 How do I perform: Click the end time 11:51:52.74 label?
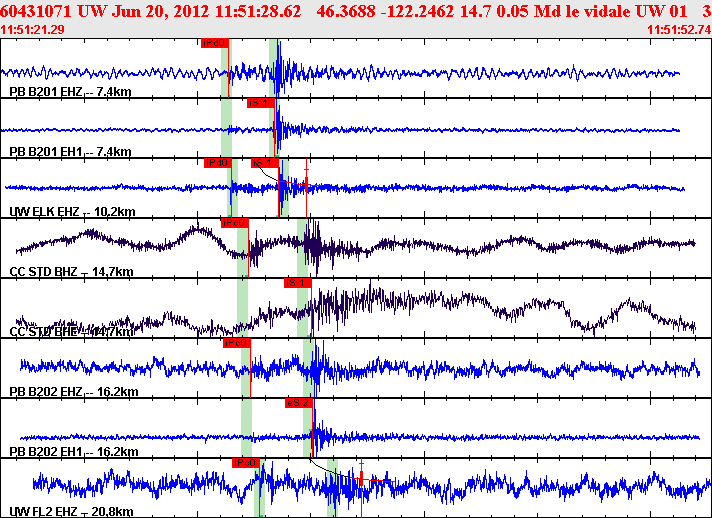[x=679, y=30]
